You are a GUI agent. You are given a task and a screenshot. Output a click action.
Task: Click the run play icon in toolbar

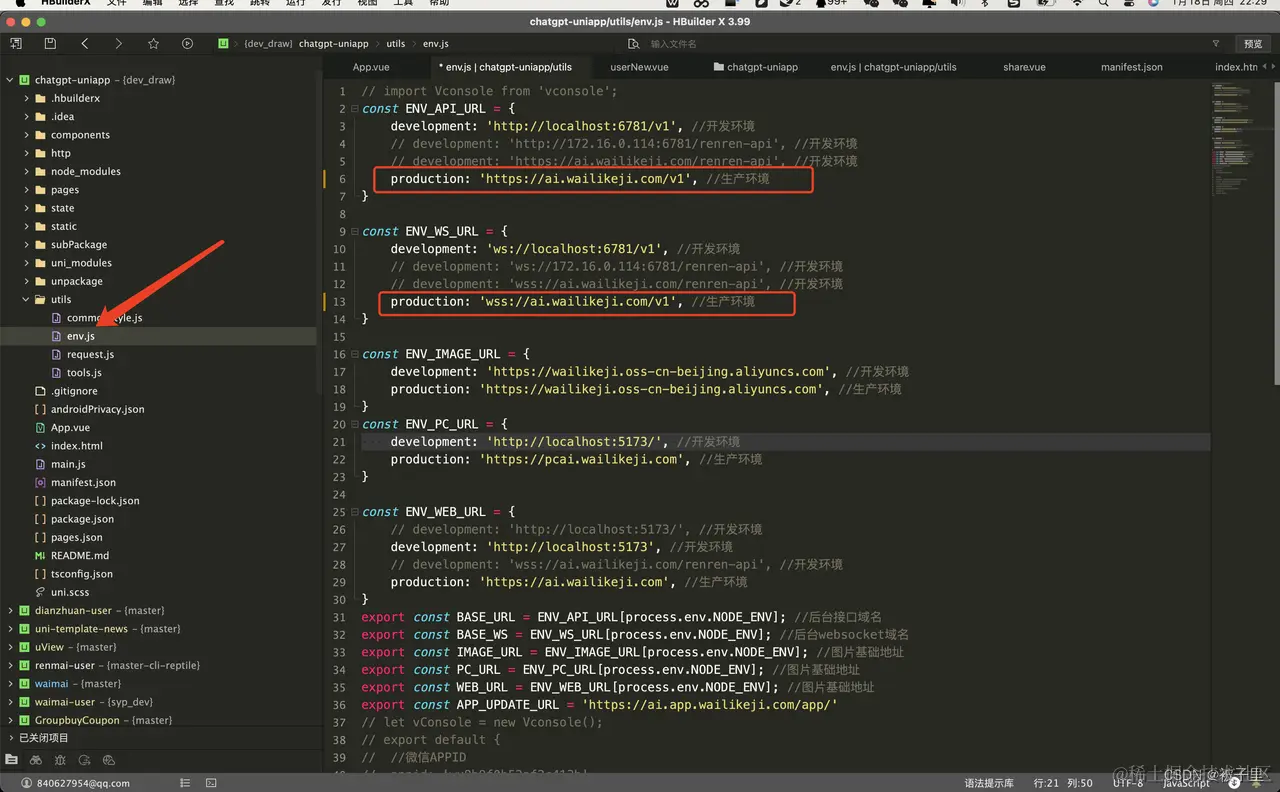coord(187,44)
